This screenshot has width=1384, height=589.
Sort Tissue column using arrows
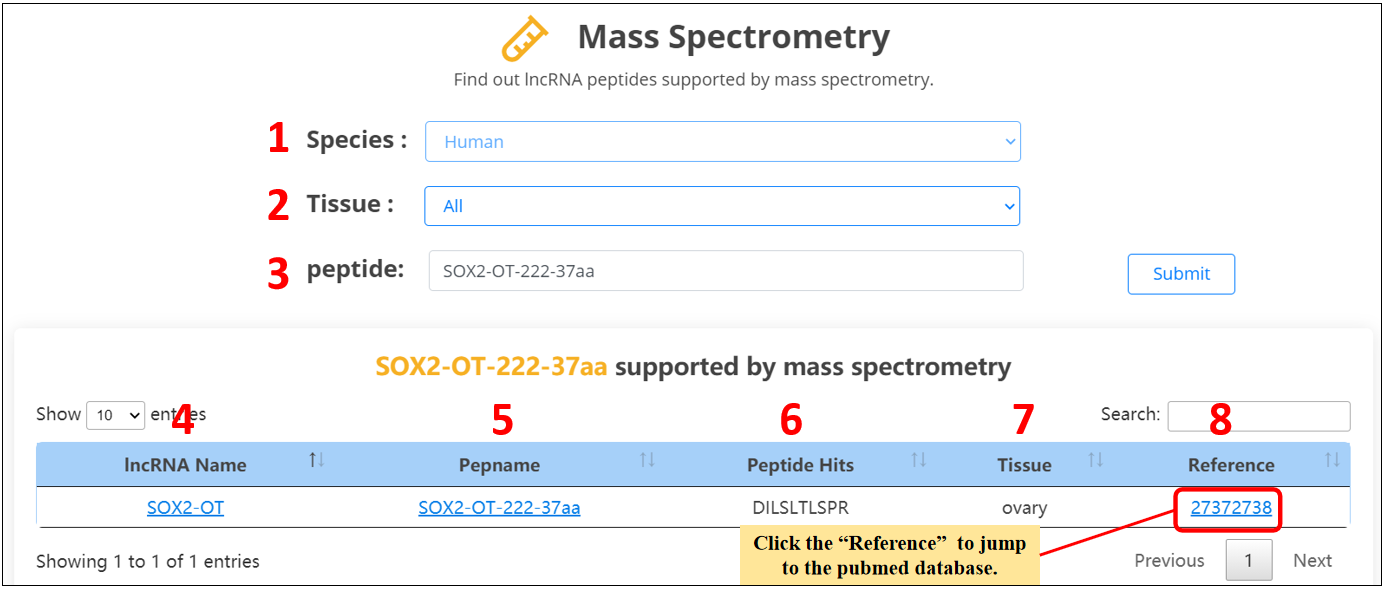point(1095,460)
